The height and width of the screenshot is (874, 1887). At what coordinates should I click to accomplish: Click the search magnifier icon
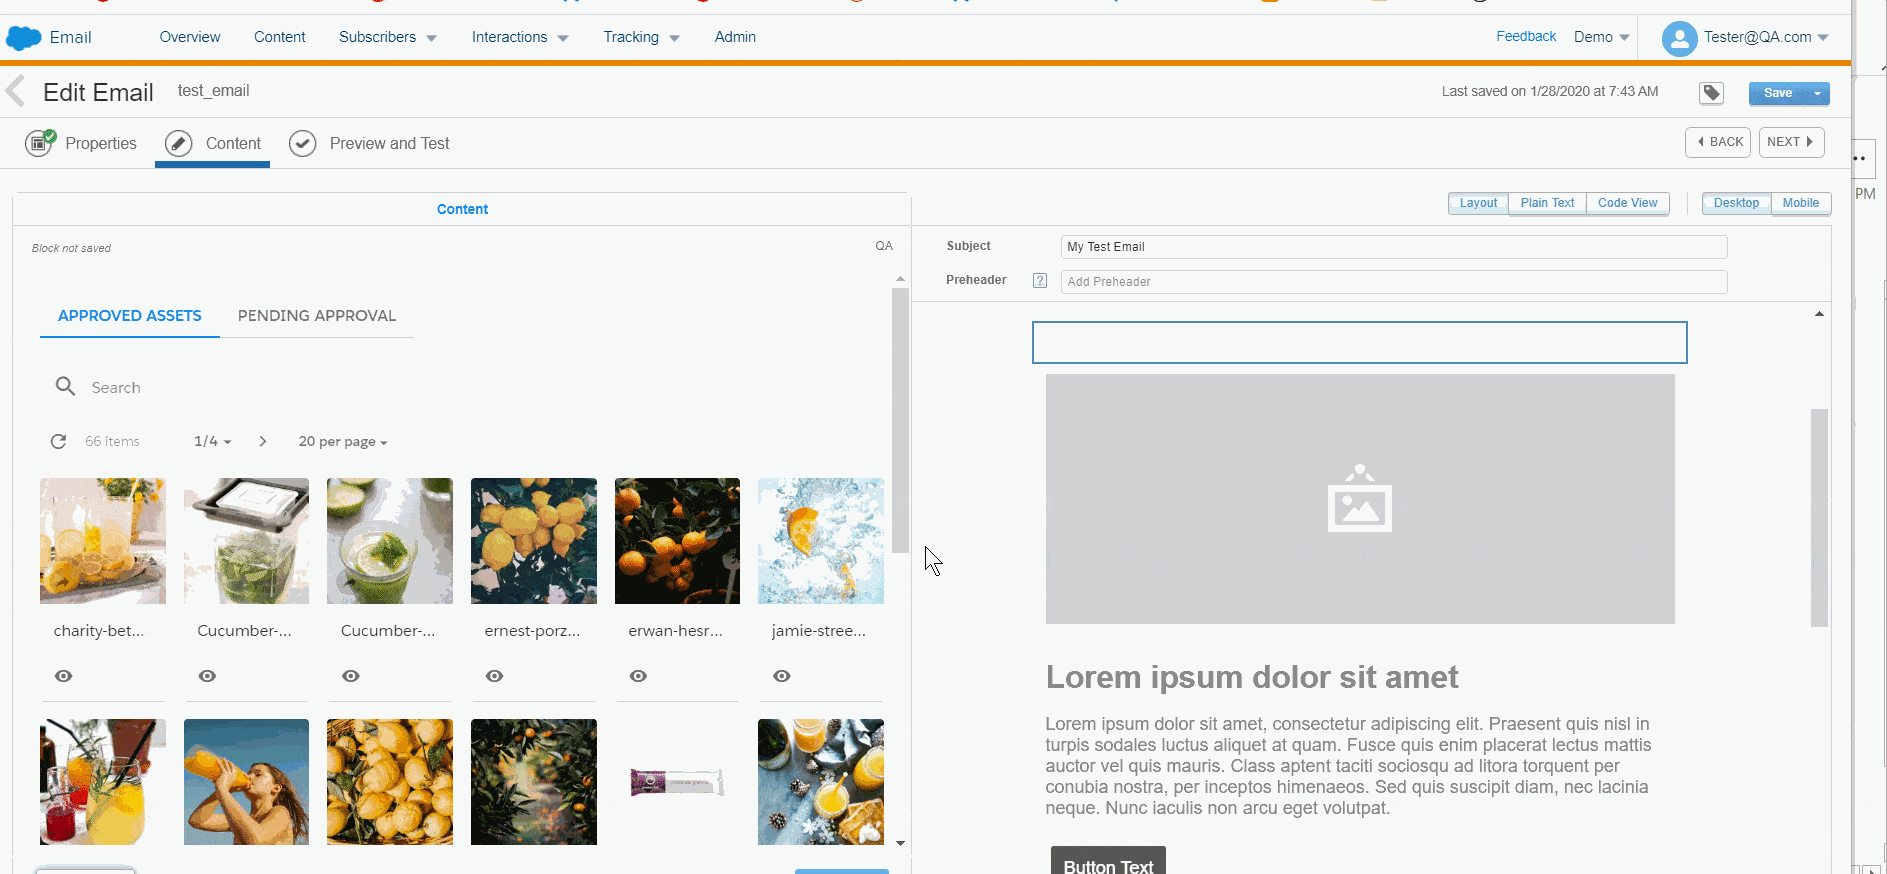65,386
